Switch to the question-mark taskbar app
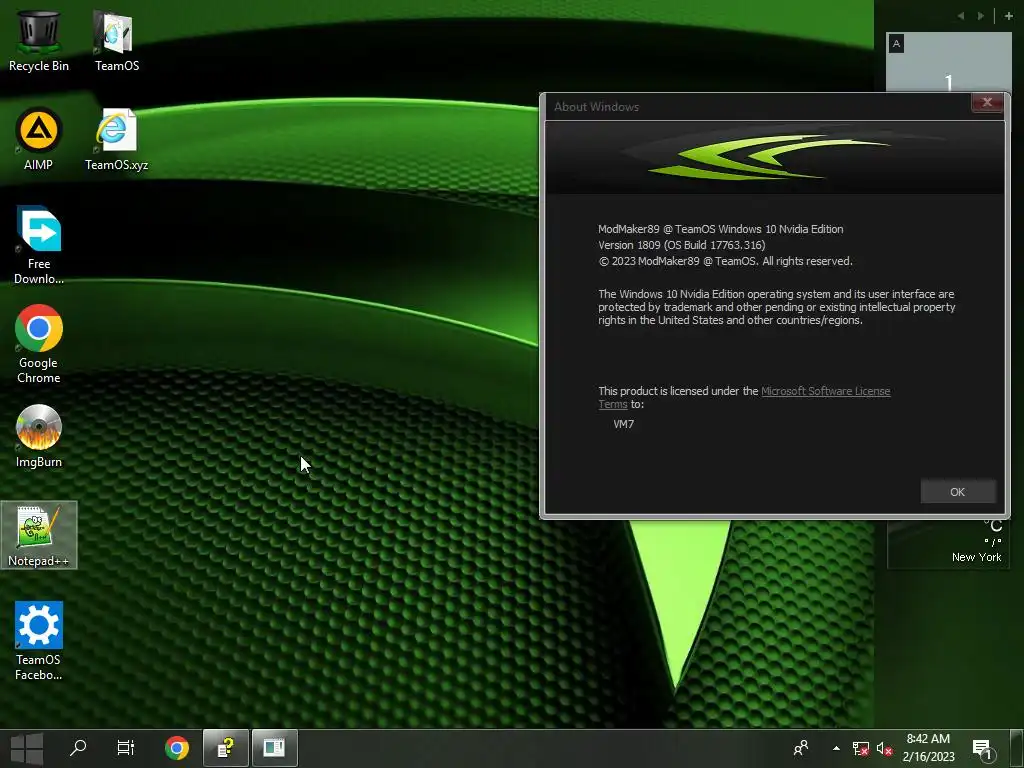Viewport: 1024px width, 768px height. click(225, 748)
